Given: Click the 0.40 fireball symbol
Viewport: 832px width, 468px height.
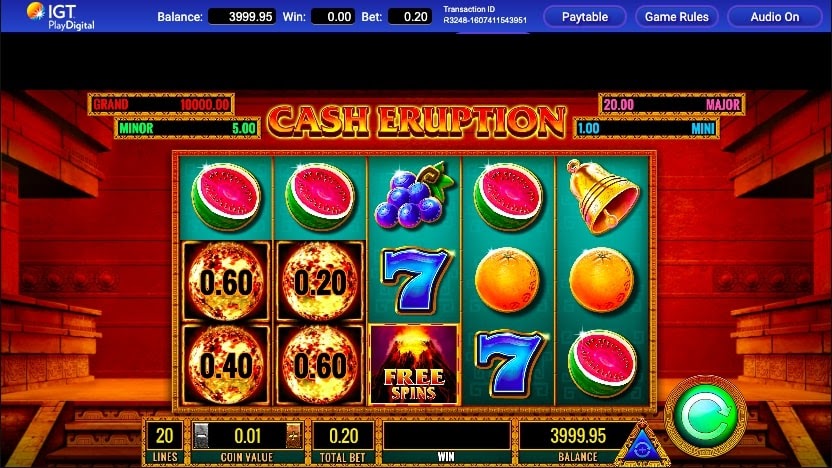Looking at the screenshot, I should [x=226, y=365].
